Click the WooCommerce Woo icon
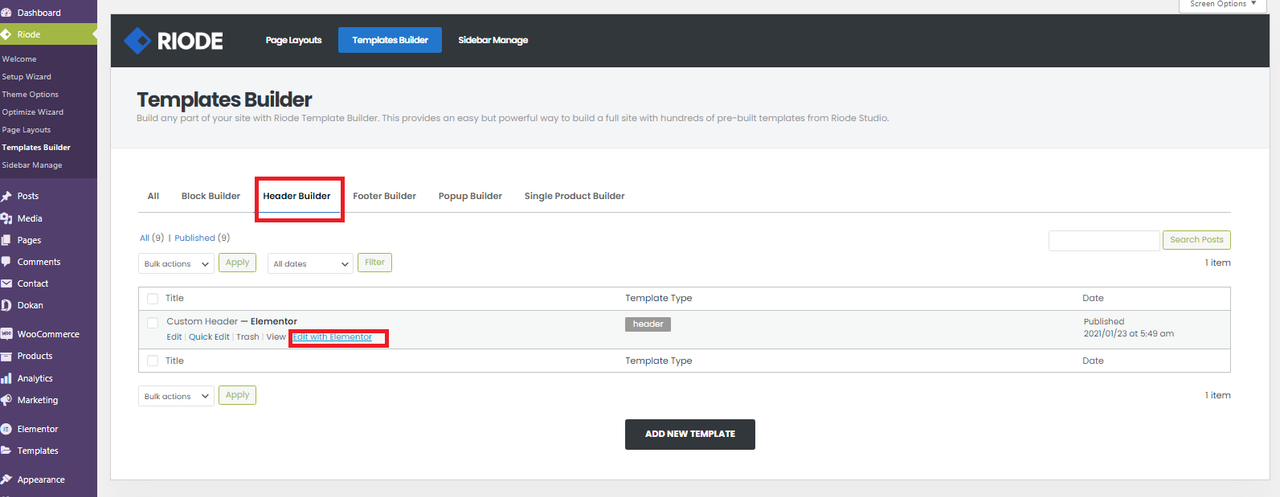Image resolution: width=1280 pixels, height=497 pixels. [6, 334]
